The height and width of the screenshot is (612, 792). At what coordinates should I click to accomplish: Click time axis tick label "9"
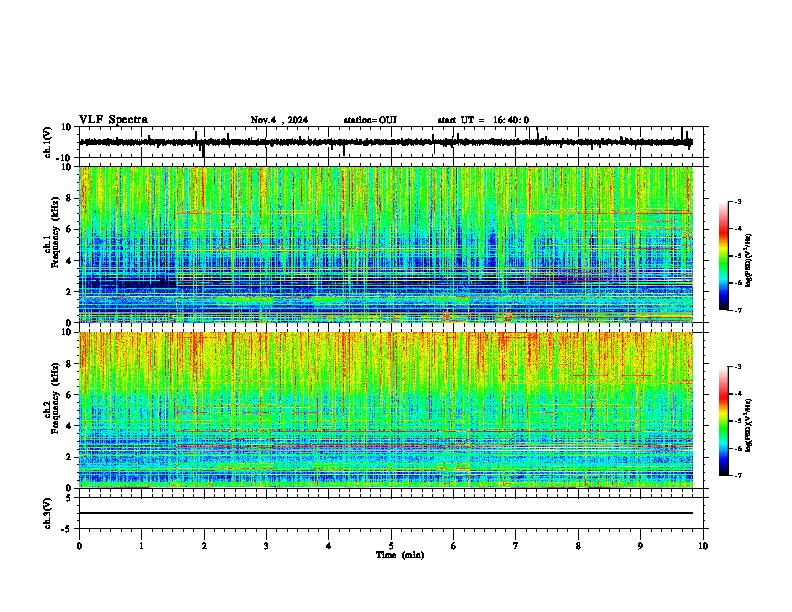coord(640,546)
